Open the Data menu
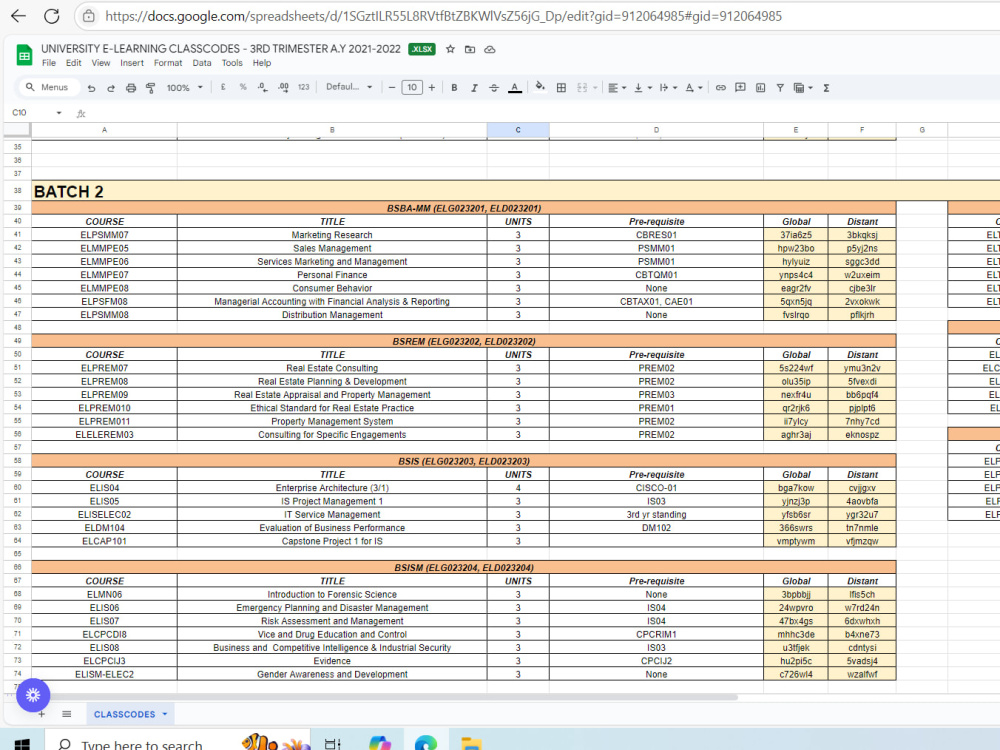Screen dimensions: 1000x750 [202, 63]
